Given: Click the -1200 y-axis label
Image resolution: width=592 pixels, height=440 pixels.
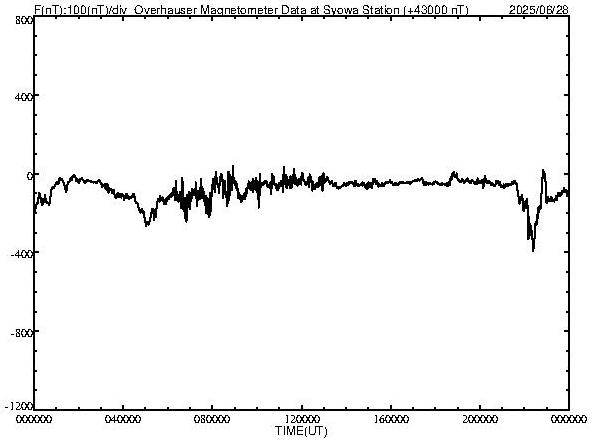Looking at the screenshot, I should click(x=19, y=406).
